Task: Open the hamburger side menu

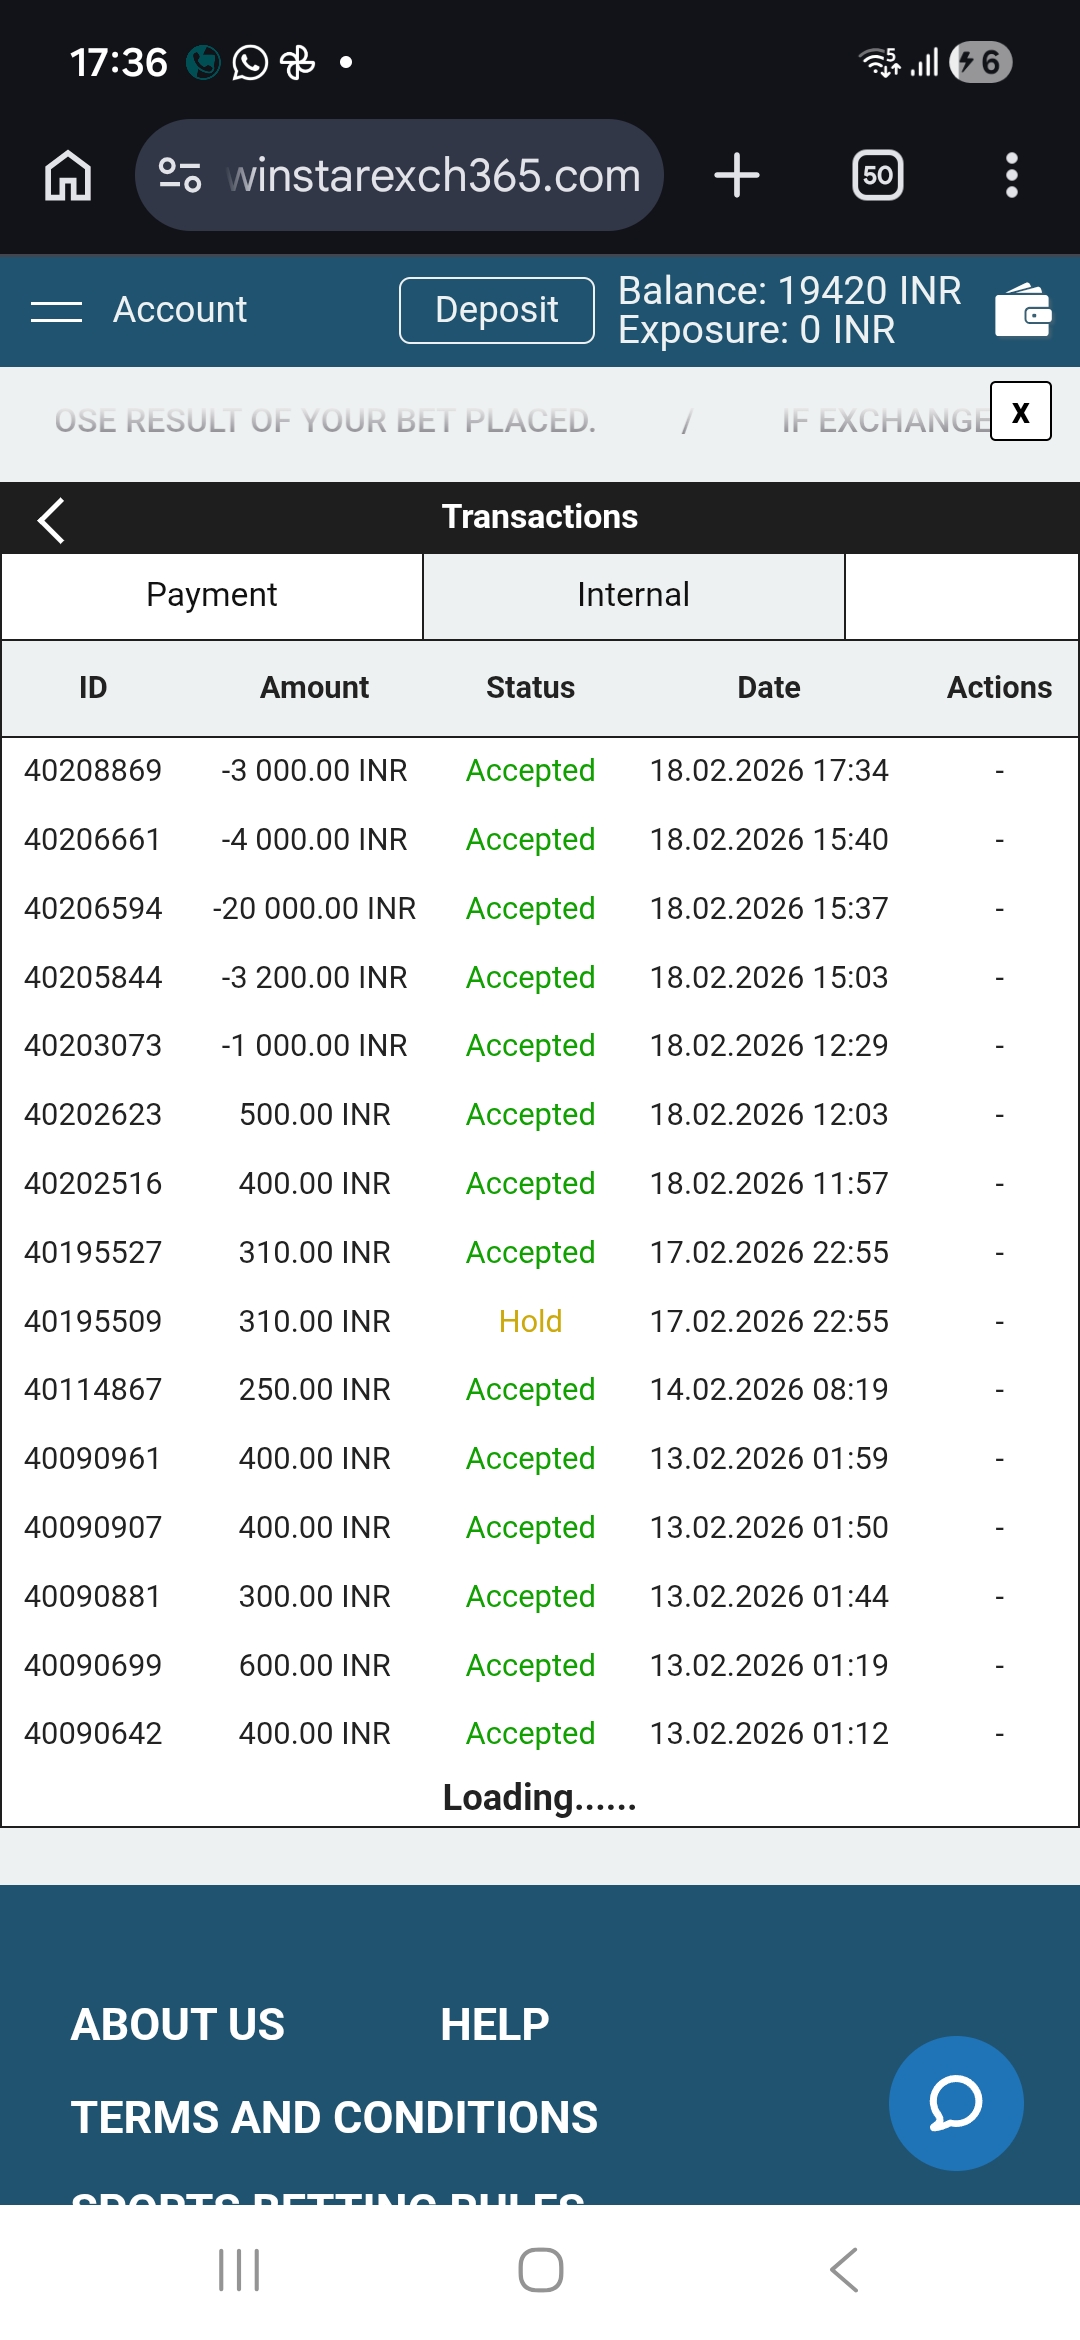Action: (56, 311)
